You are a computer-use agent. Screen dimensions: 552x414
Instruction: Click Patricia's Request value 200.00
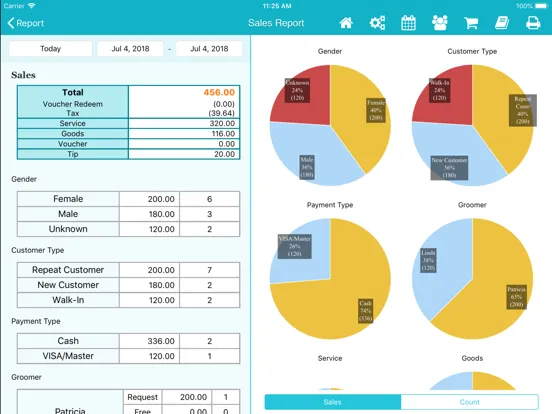193,397
